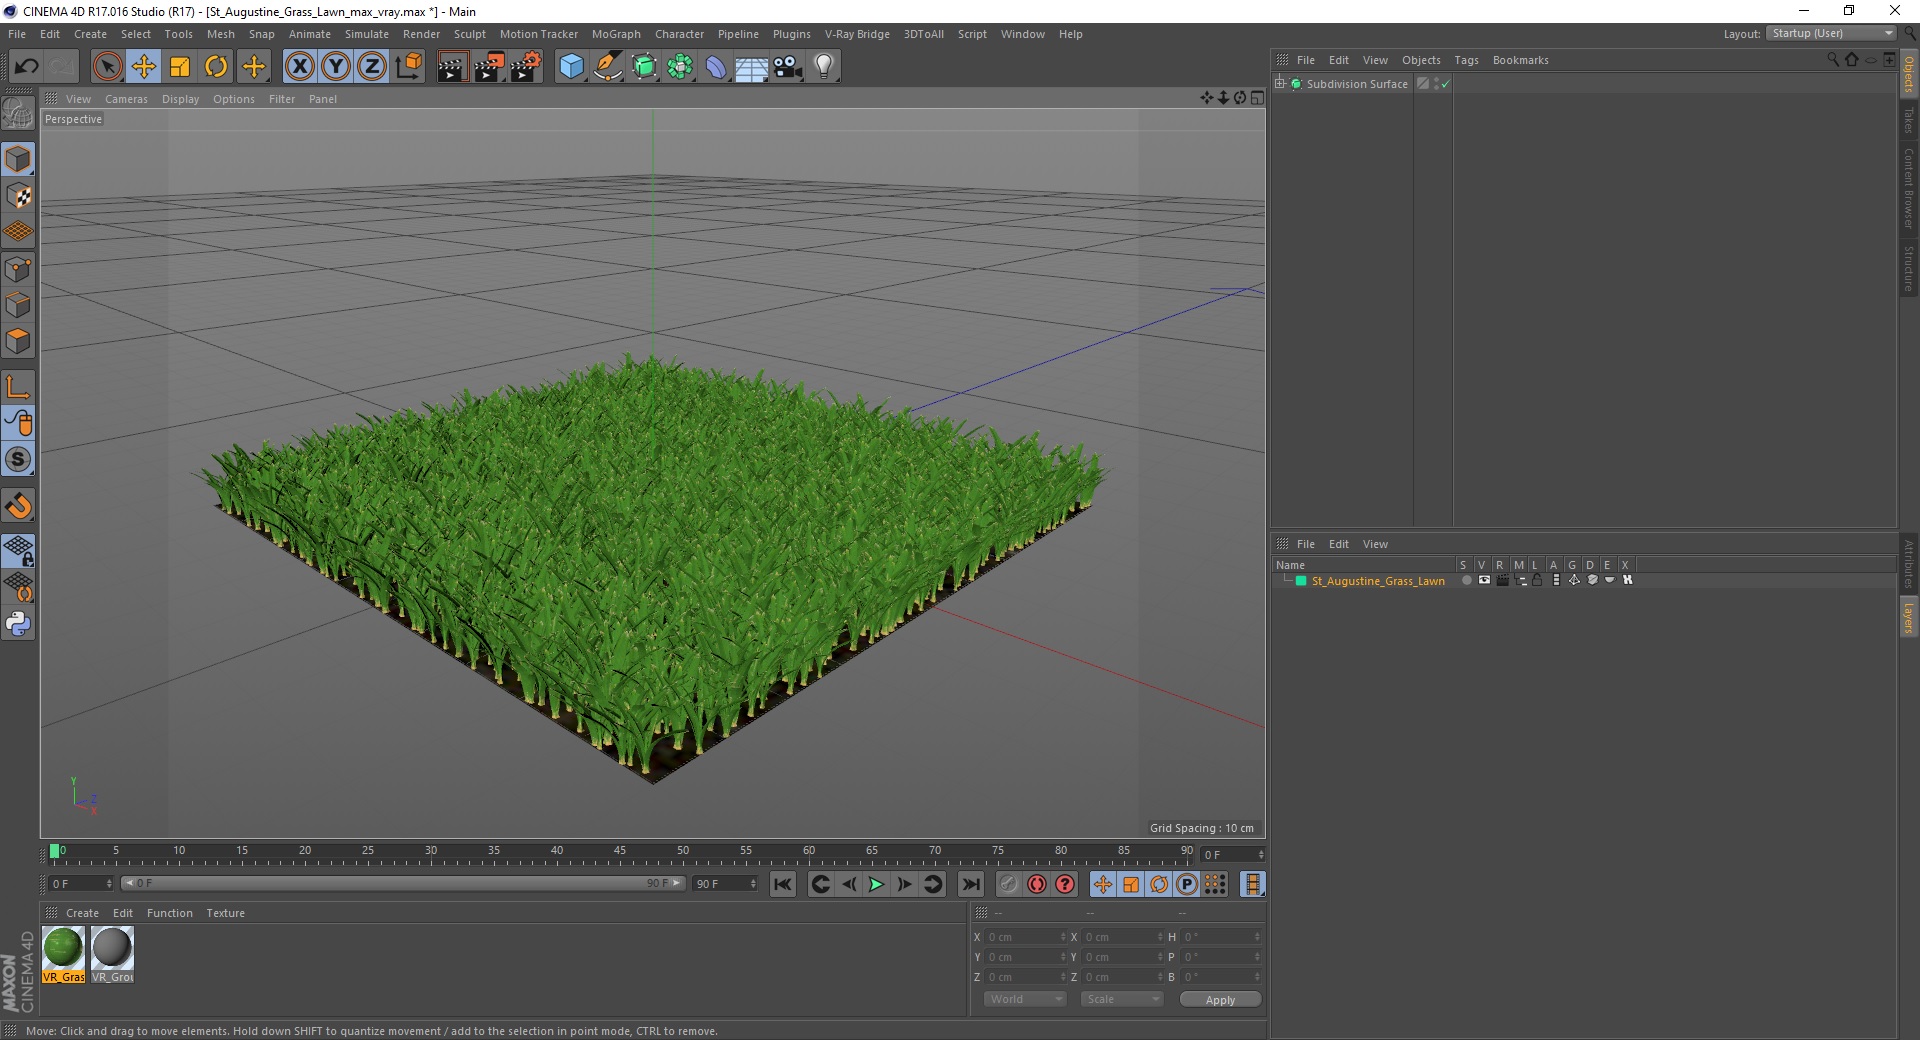Open viewport Display menu
Viewport: 1920px width, 1040px height.
tap(180, 99)
